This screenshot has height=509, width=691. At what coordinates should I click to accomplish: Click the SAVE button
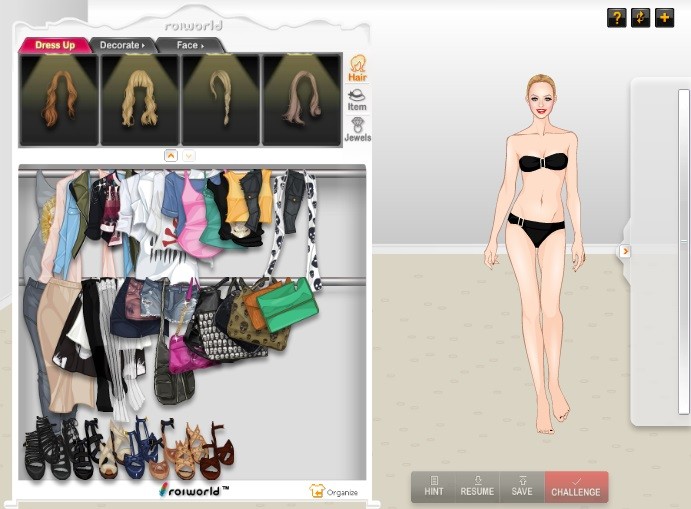[x=521, y=487]
